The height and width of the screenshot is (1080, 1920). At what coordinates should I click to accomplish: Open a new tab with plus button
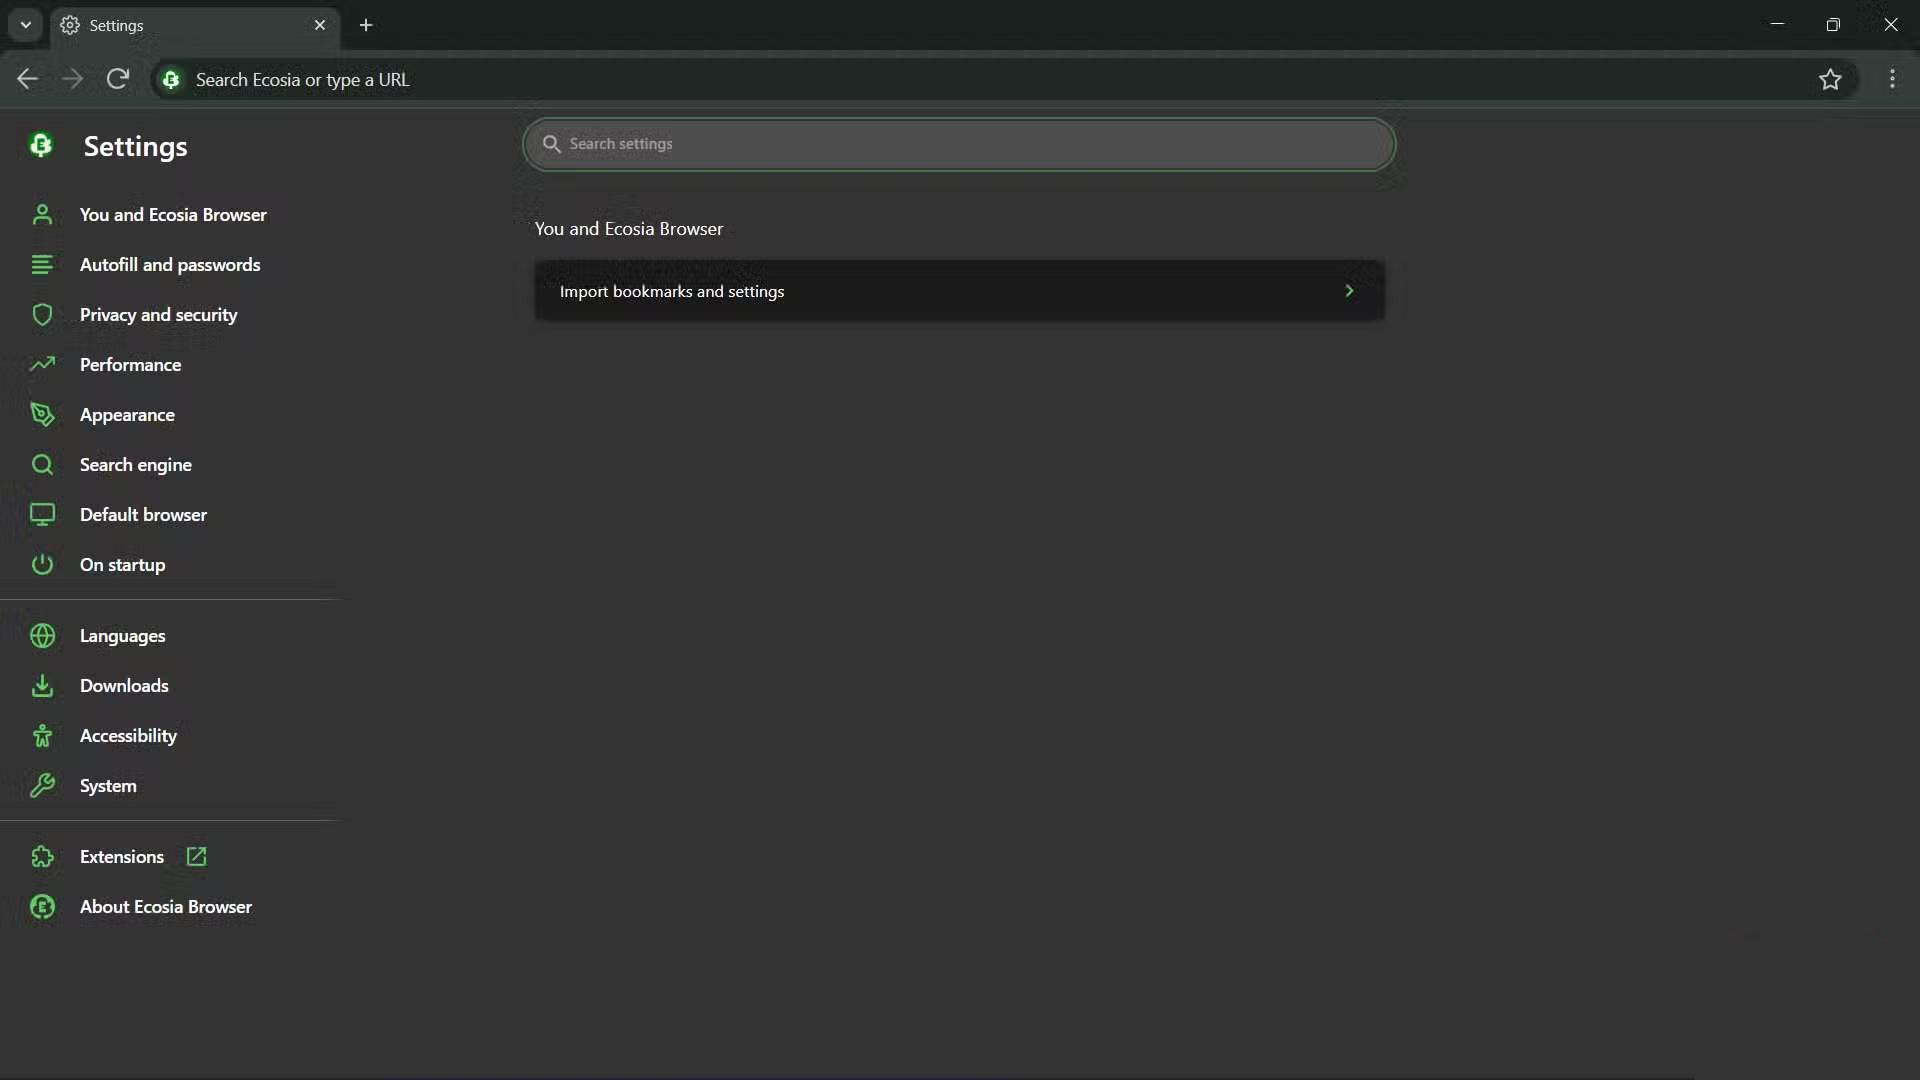[x=366, y=25]
